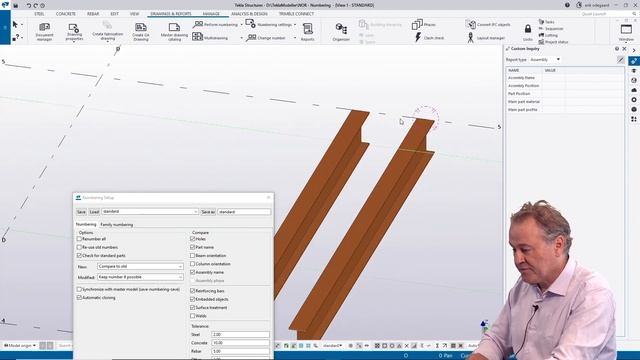Open the Modified 'Keep number if possible' dropdown
Screen dimensions: 640x360
(x=140, y=277)
